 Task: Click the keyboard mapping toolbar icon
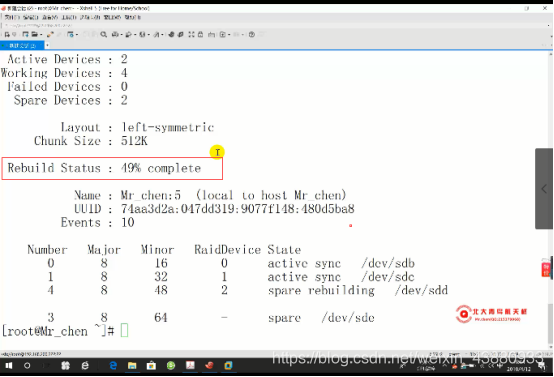click(x=211, y=34)
